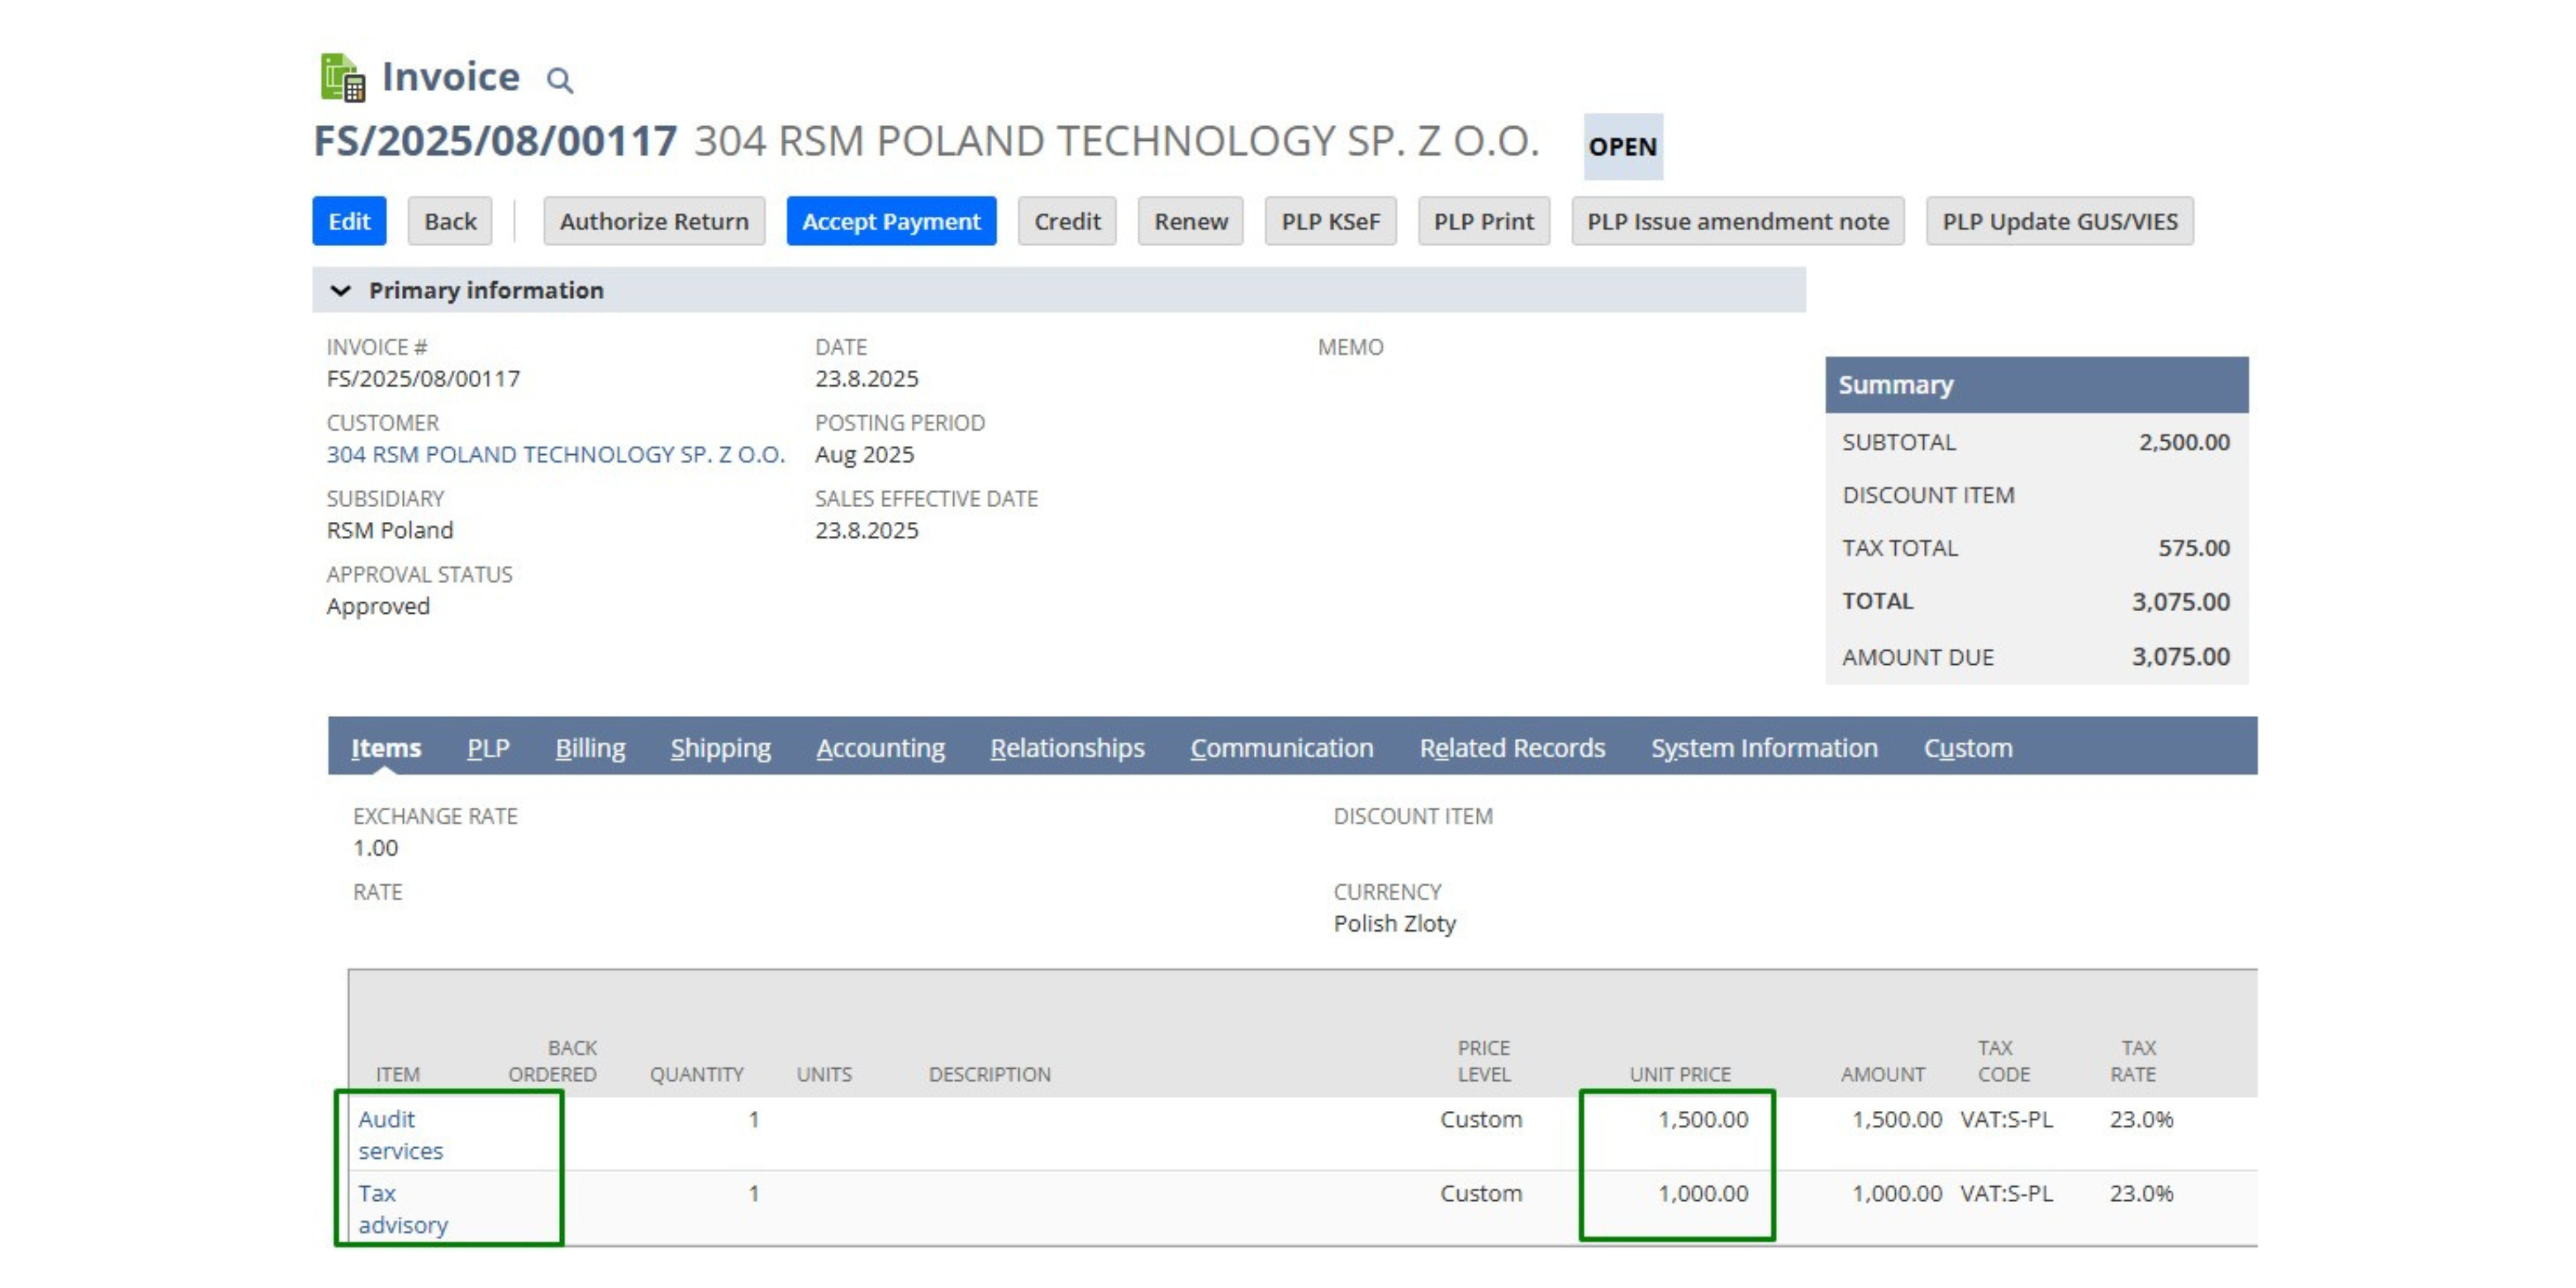Open the customer RSM Poland Technology link
The height and width of the screenshot is (1288, 2576).
click(555, 454)
